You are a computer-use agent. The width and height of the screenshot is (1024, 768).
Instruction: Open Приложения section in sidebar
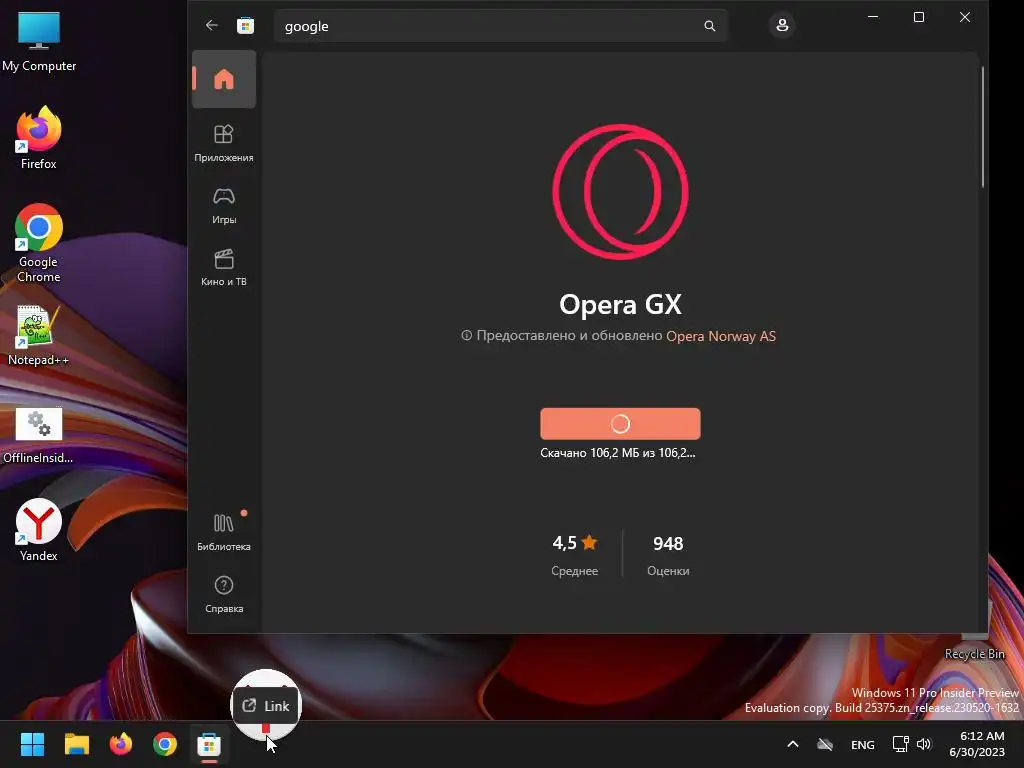coord(224,143)
